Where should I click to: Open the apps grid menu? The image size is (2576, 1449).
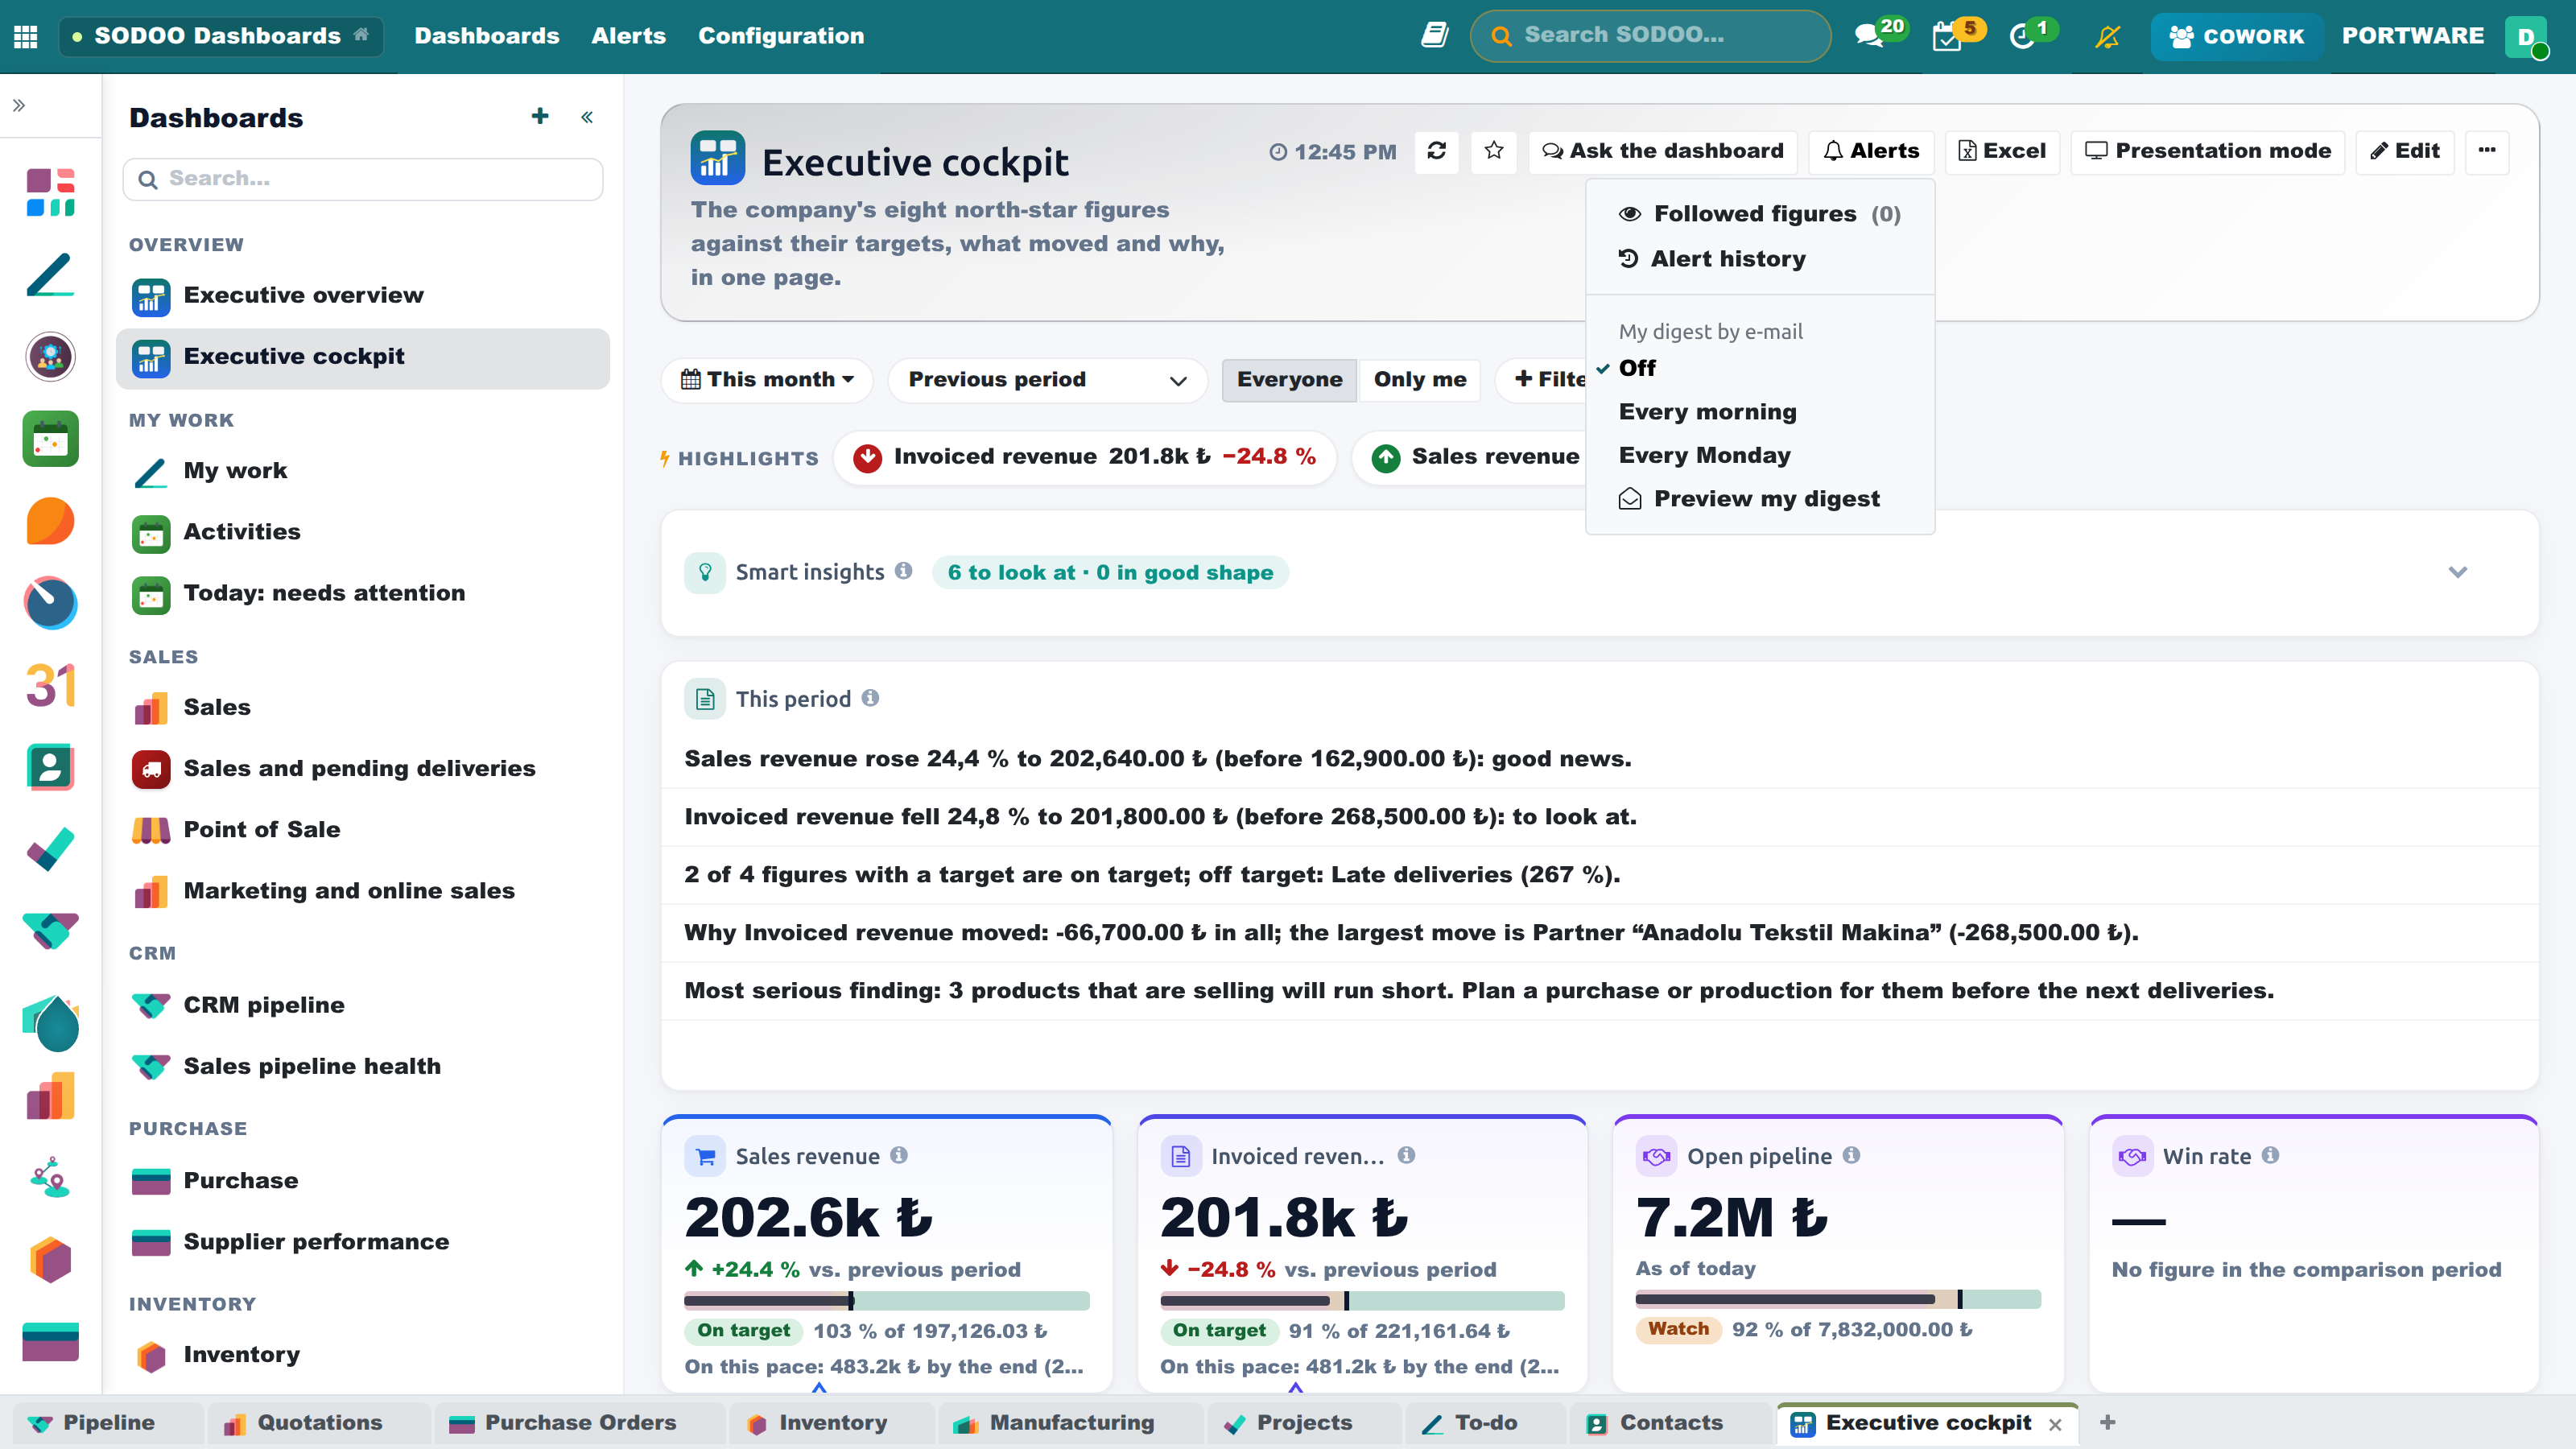26,36
